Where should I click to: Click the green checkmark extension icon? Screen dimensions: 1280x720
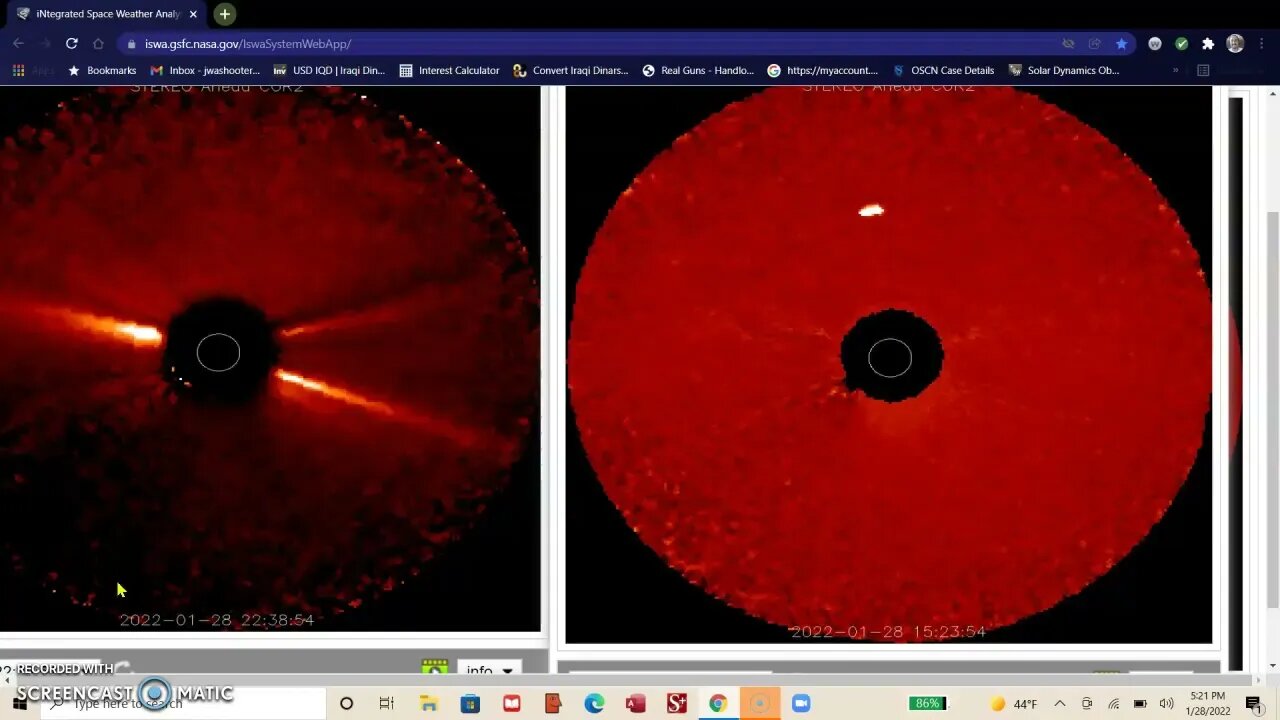1181,44
